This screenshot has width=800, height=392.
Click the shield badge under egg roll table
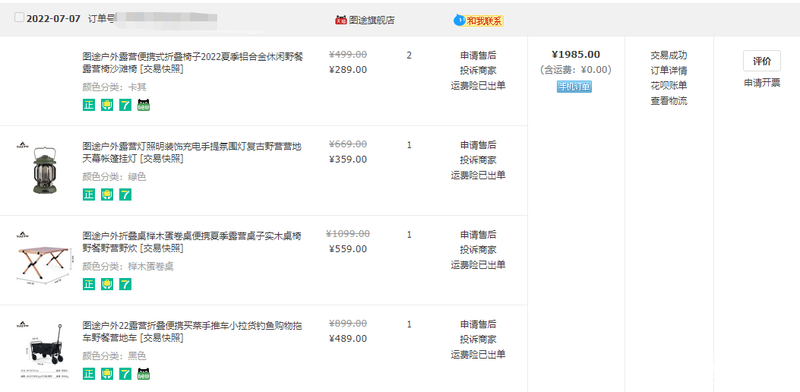pyautogui.click(x=107, y=284)
